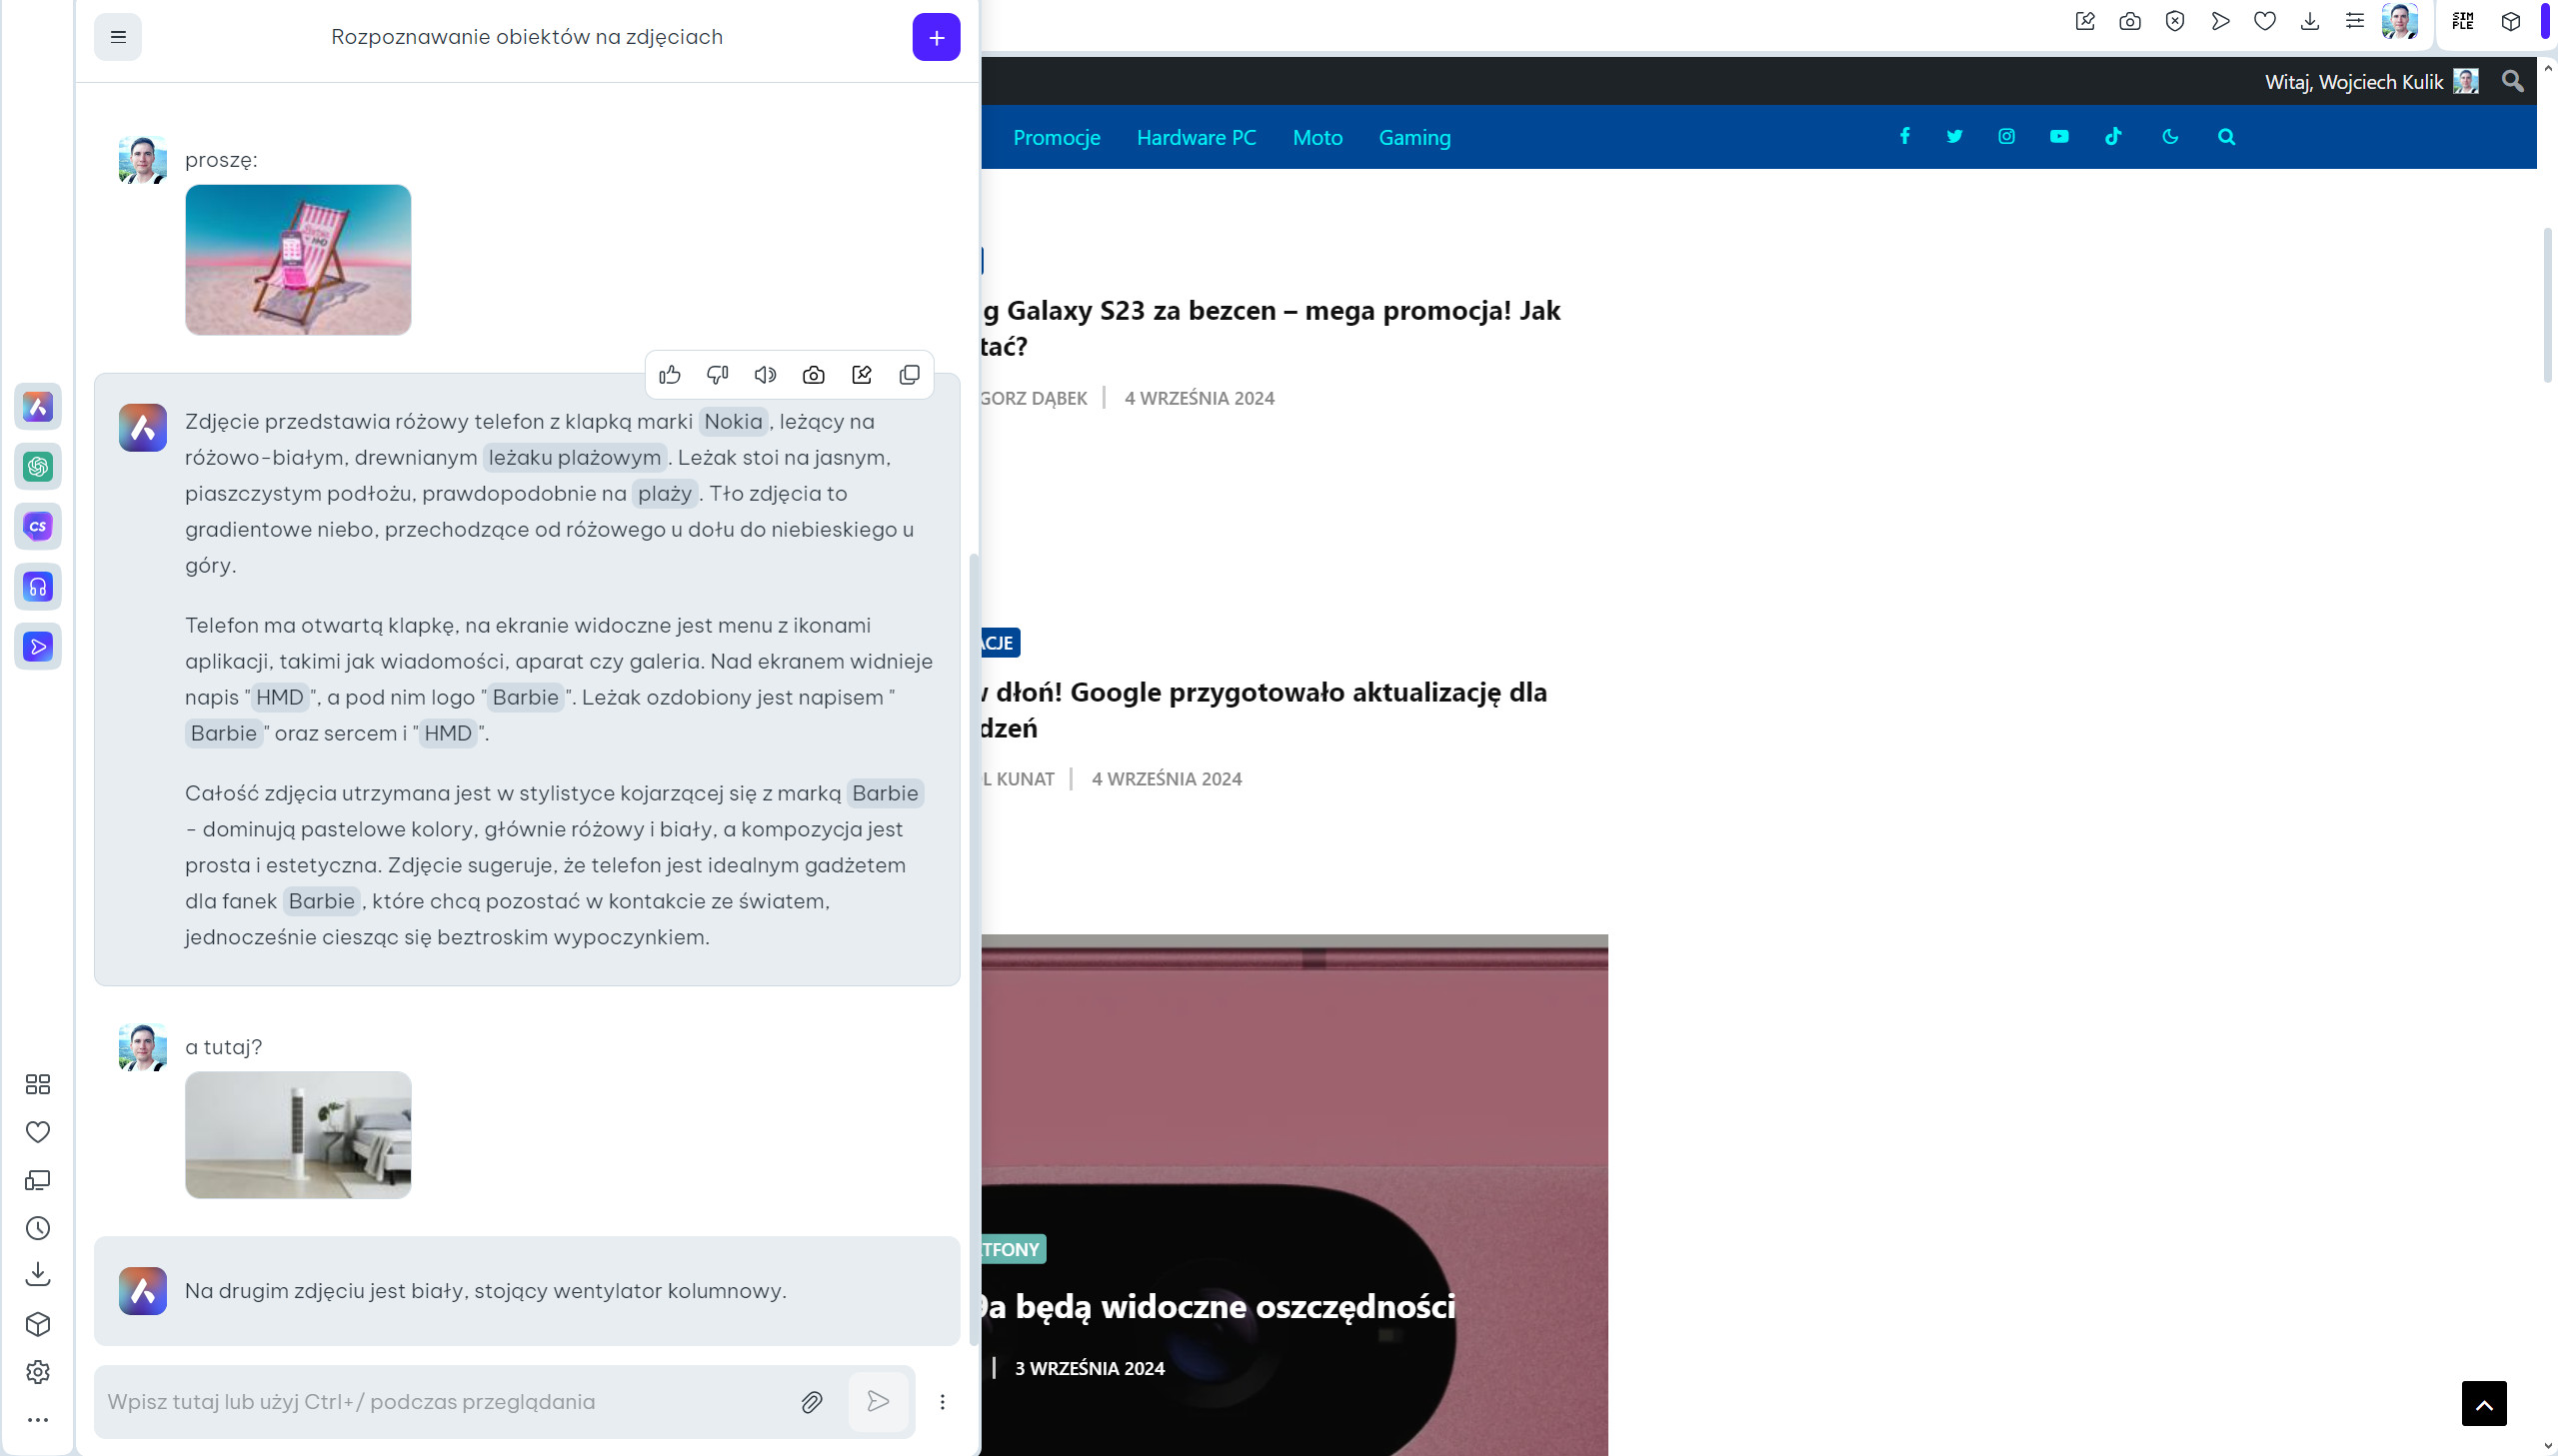Open the Galaxy S23 za bezcen article headline

(x=1270, y=329)
